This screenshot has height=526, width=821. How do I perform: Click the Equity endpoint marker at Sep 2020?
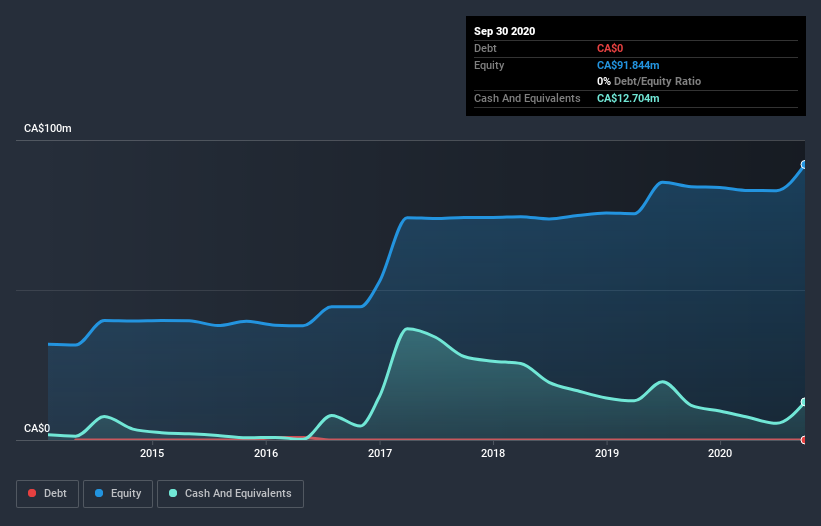[804, 165]
